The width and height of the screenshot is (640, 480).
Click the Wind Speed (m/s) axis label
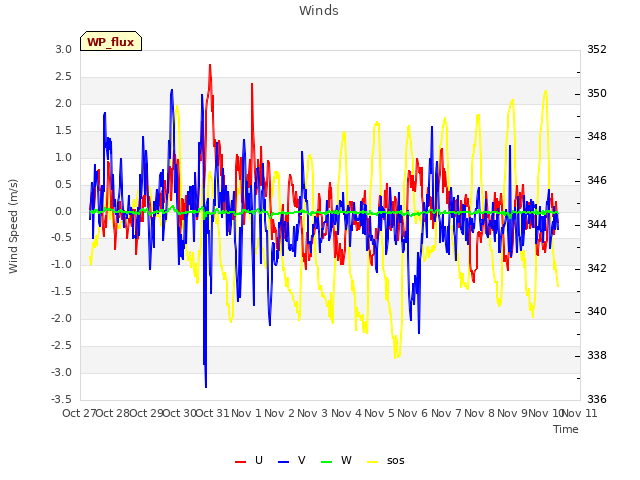13,226
